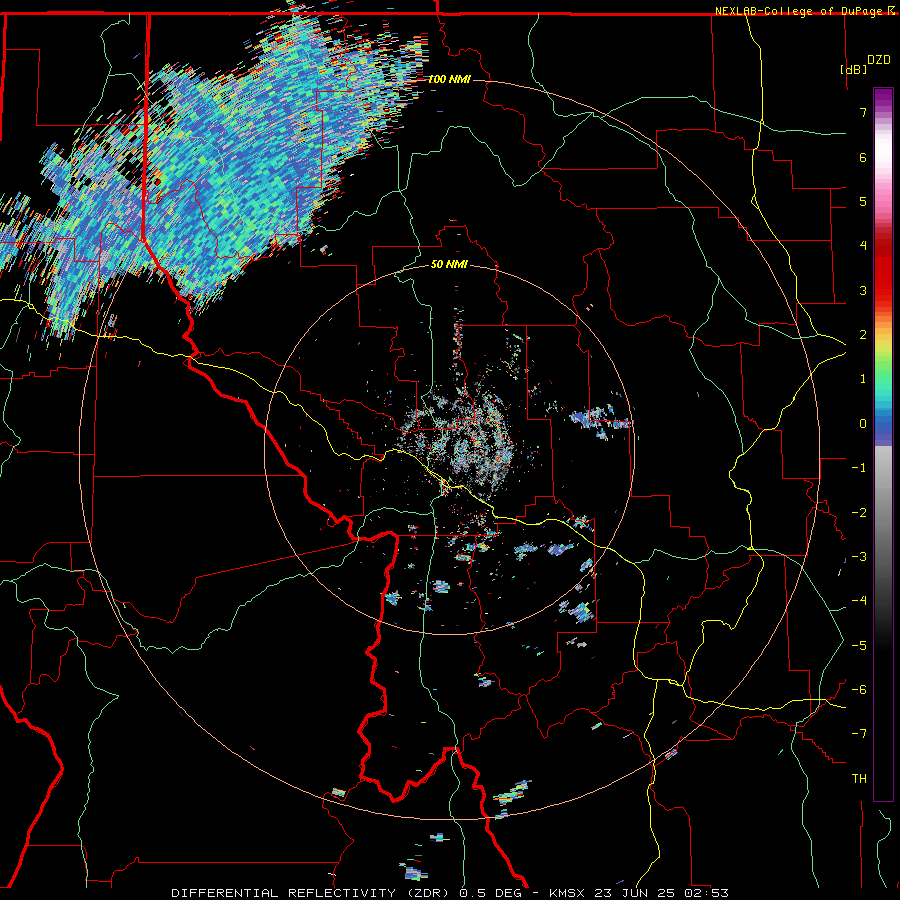Click the '1' value on the color scale
Image resolution: width=900 pixels, height=900 pixels.
coord(863,379)
